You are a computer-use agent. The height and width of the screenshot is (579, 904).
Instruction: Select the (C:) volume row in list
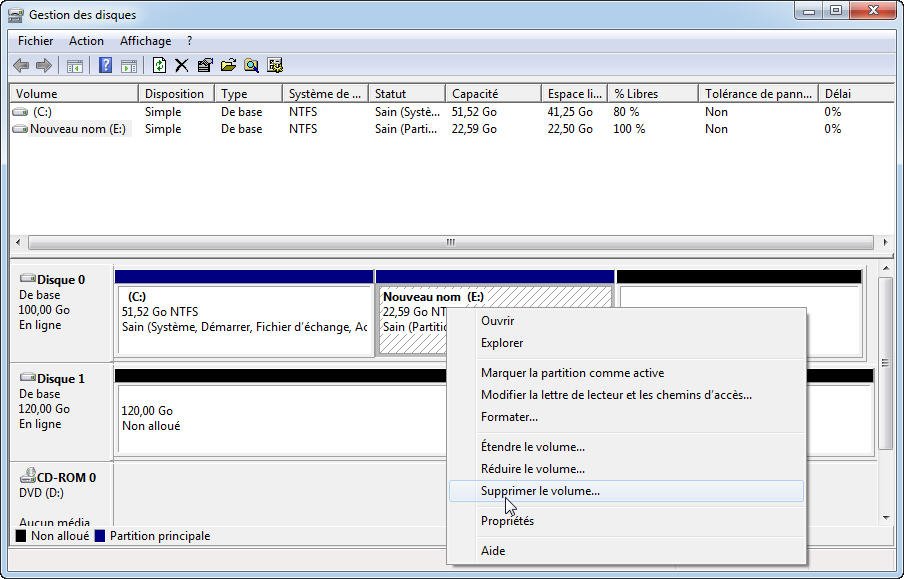[x=42, y=112]
